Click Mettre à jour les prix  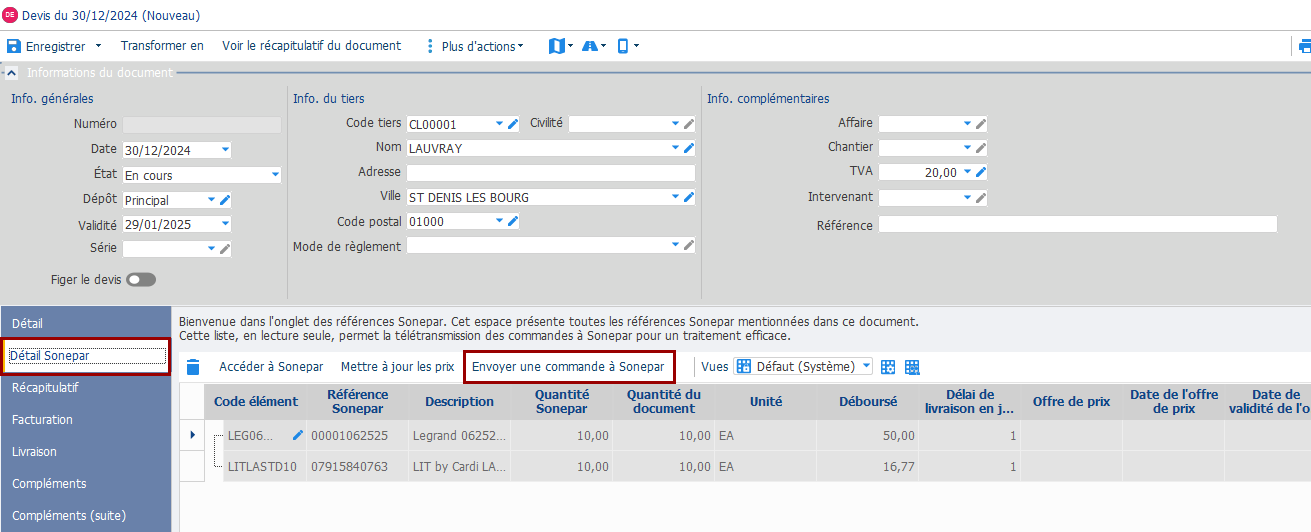(397, 367)
